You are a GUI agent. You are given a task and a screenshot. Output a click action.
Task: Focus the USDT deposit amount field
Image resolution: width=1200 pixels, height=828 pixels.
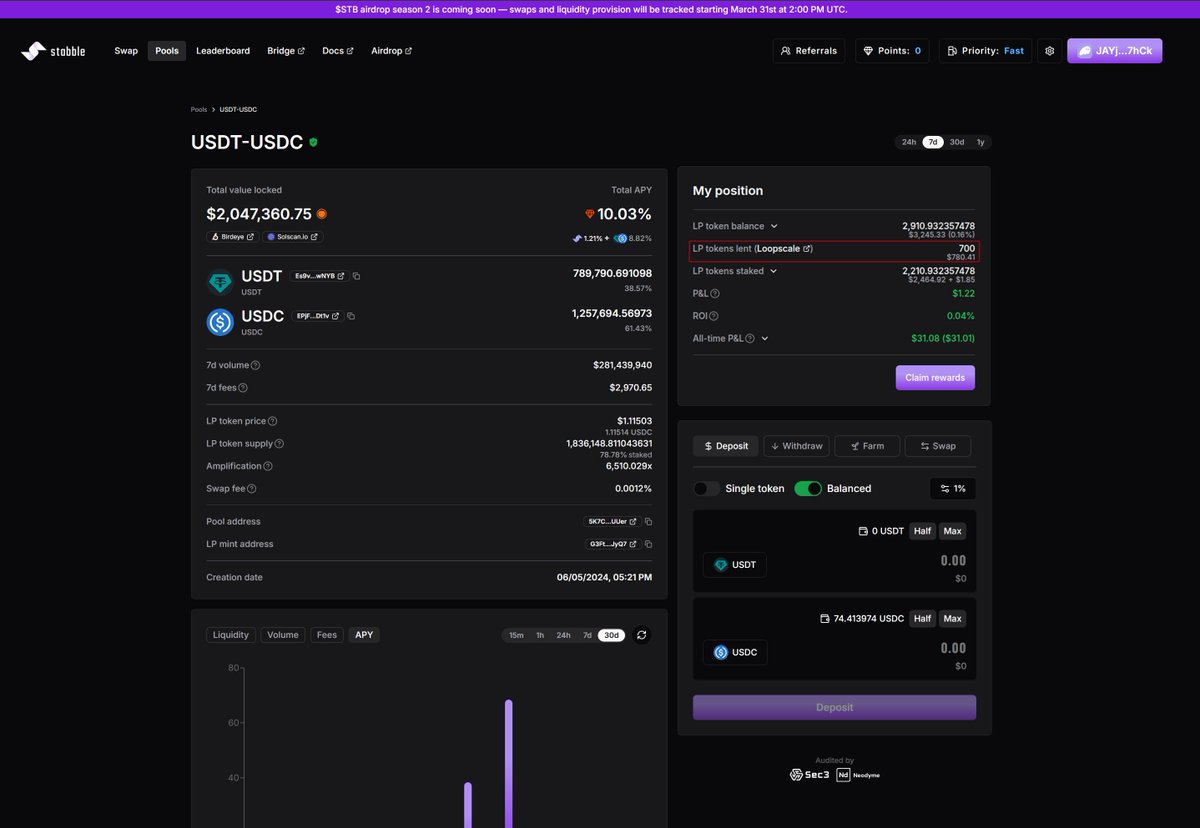point(953,561)
